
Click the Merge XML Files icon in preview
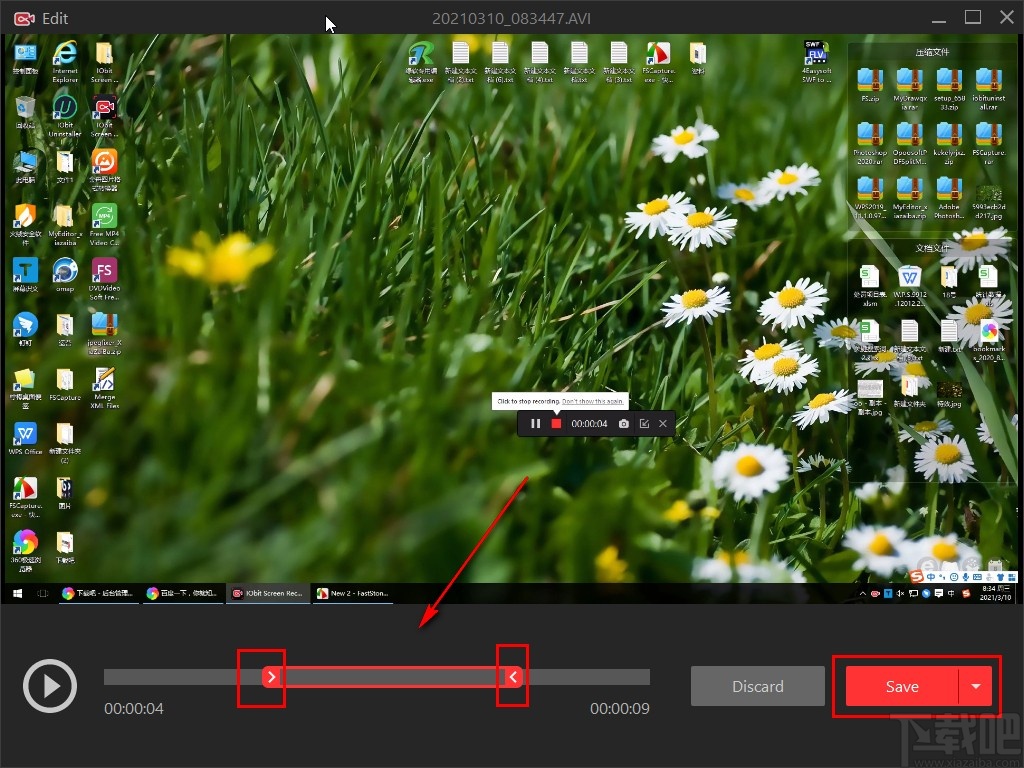click(x=104, y=387)
